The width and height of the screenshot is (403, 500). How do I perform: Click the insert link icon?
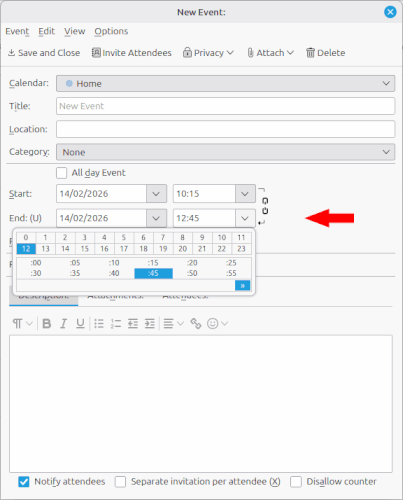[196, 323]
